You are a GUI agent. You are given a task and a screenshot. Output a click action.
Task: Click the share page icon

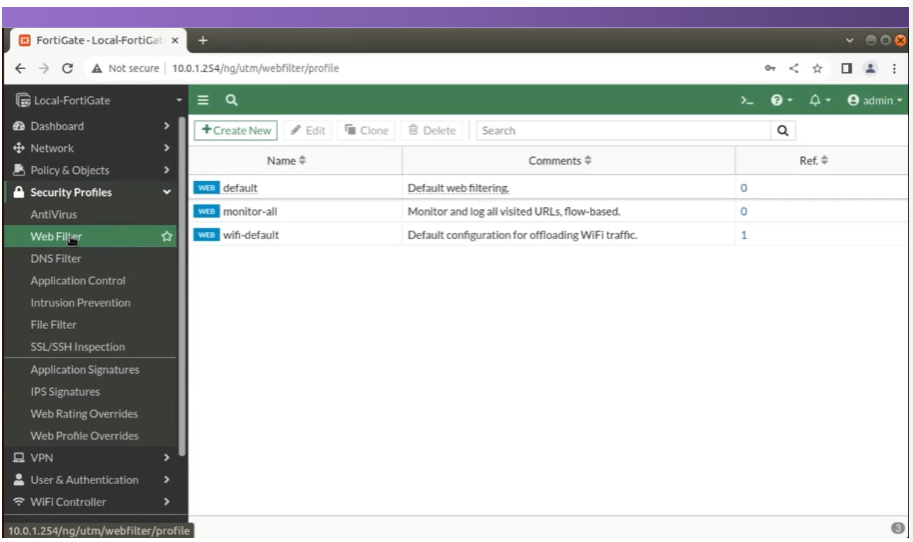(794, 68)
